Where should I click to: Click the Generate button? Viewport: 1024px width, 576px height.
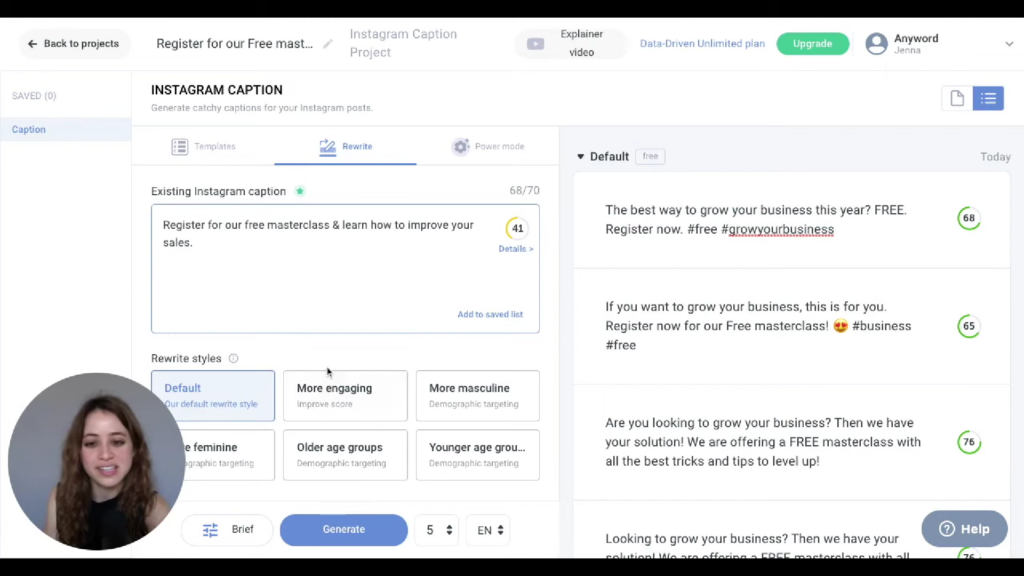point(343,530)
